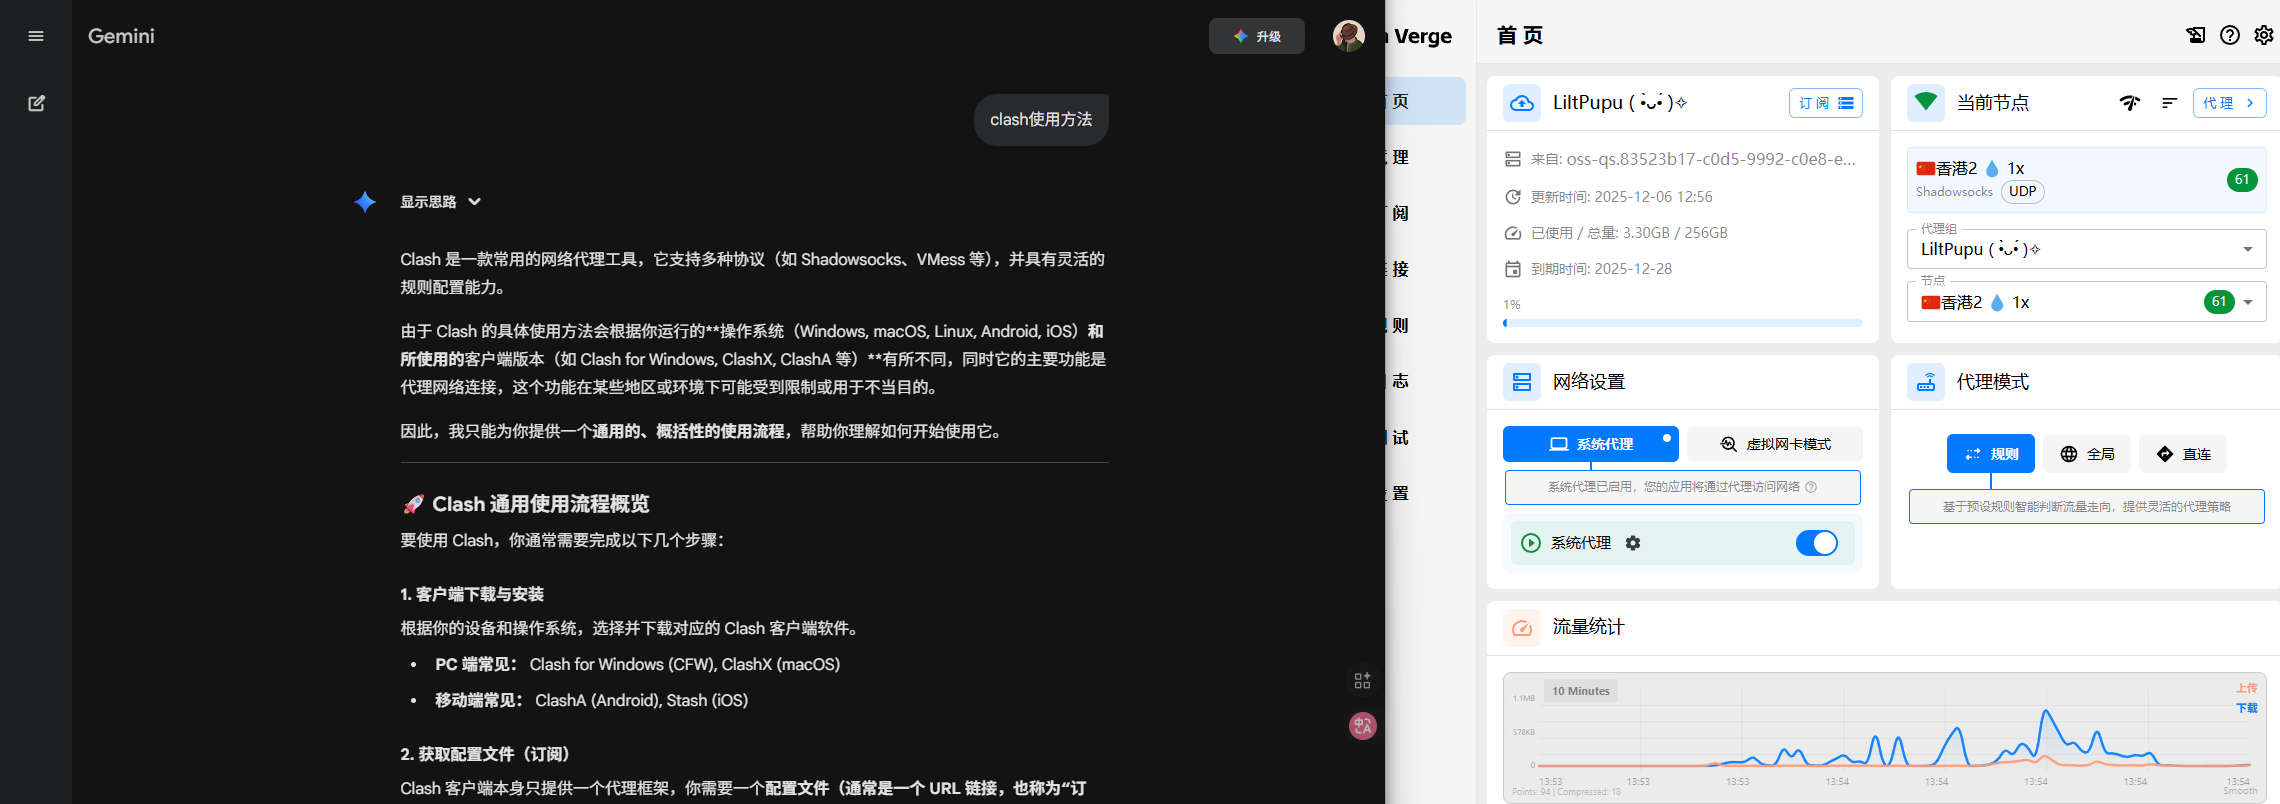
Task: Turn off the system proxy switch
Action: coord(1816,543)
